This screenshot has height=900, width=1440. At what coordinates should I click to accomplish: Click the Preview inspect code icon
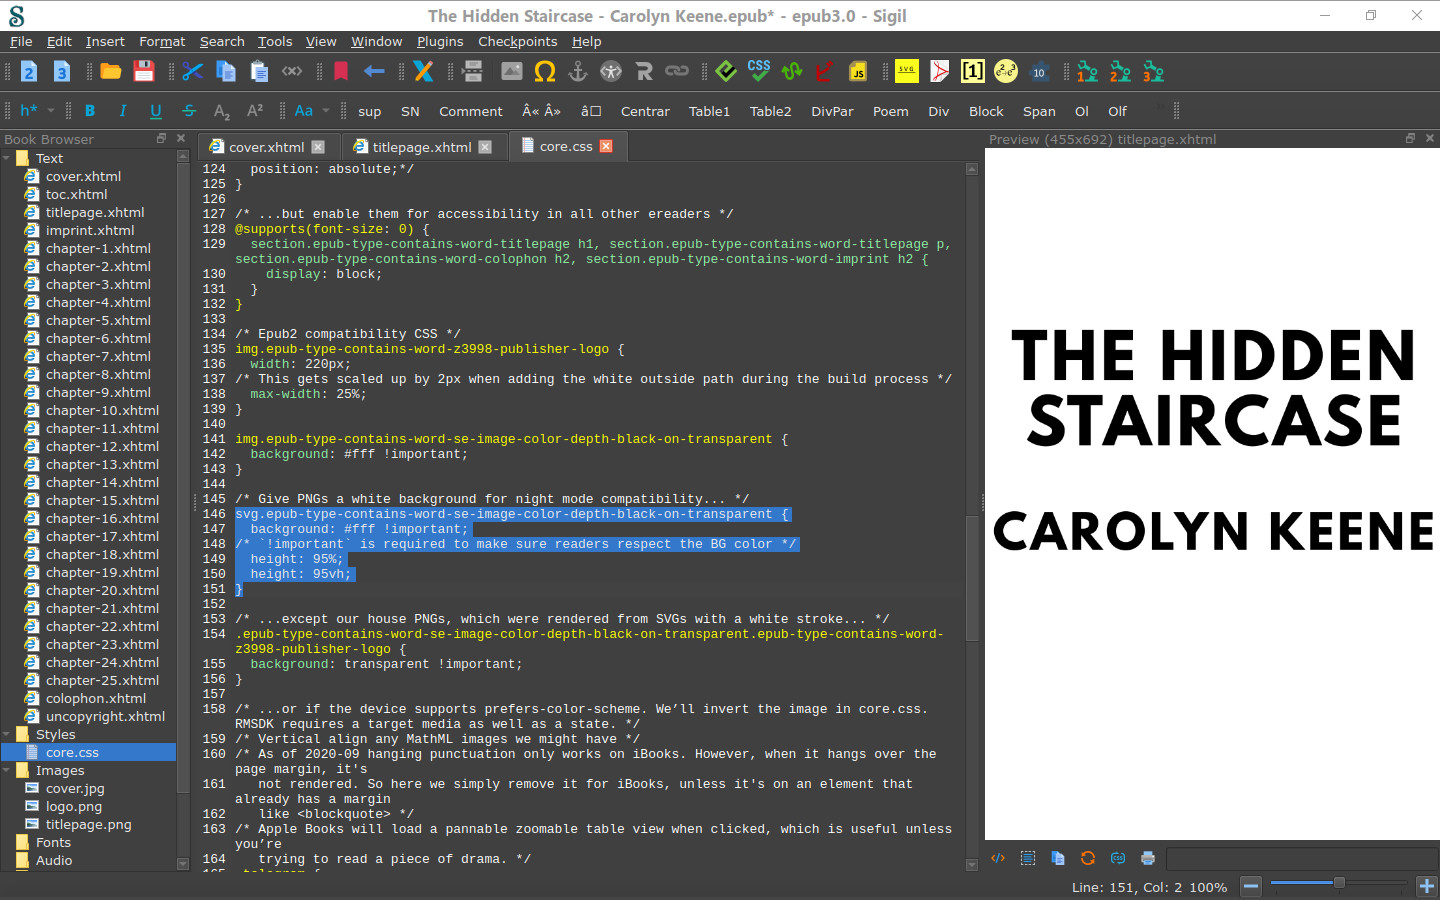(998, 858)
